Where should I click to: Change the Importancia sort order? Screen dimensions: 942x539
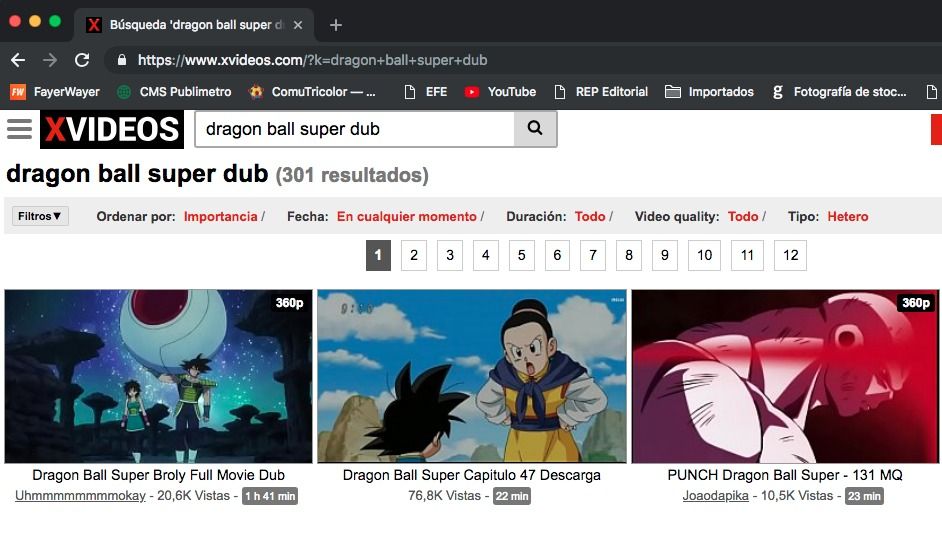point(220,217)
